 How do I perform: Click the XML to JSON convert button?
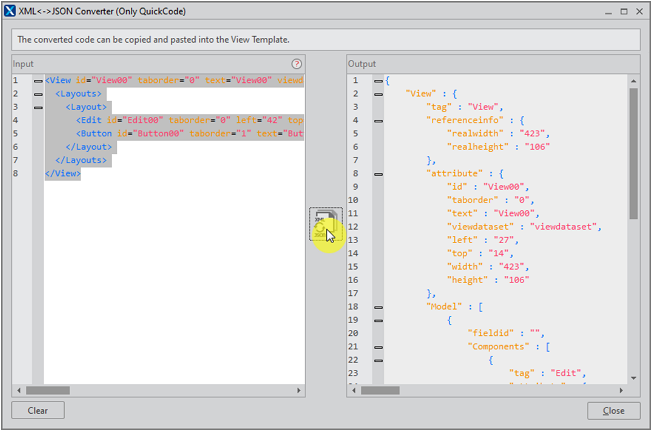(325, 224)
